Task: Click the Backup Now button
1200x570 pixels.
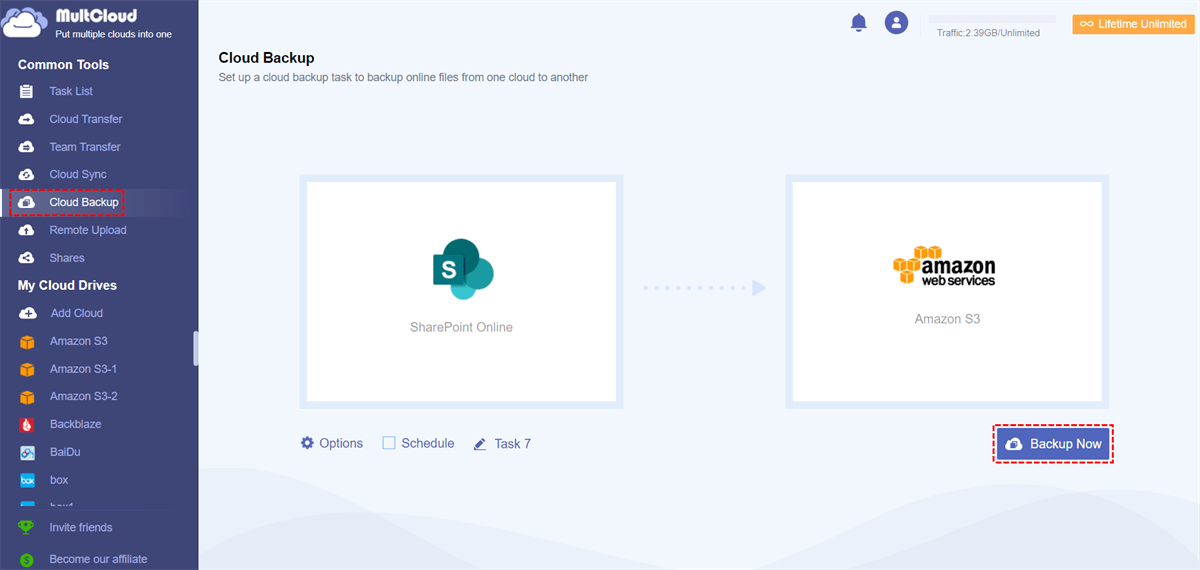Action: click(x=1053, y=444)
